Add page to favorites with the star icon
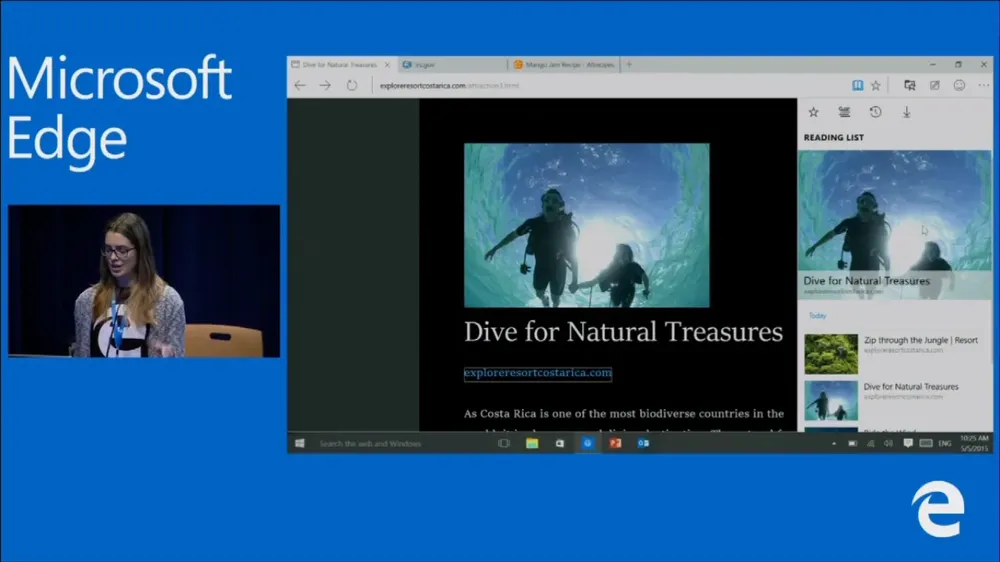 (876, 86)
